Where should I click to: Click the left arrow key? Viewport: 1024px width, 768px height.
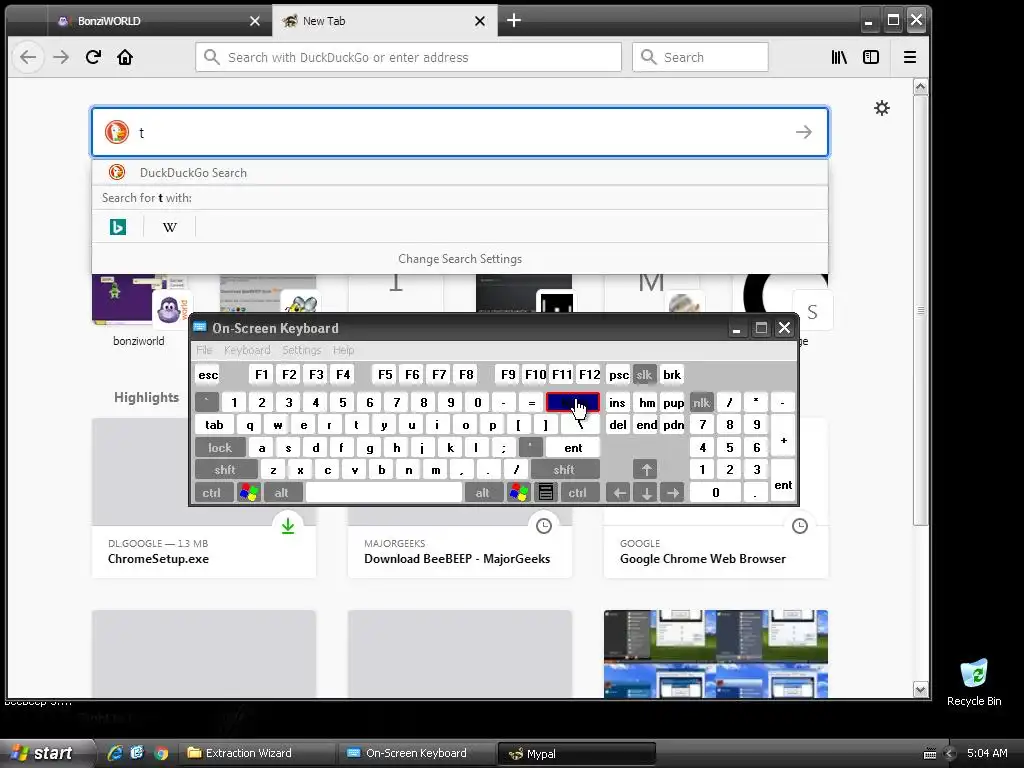(618, 493)
